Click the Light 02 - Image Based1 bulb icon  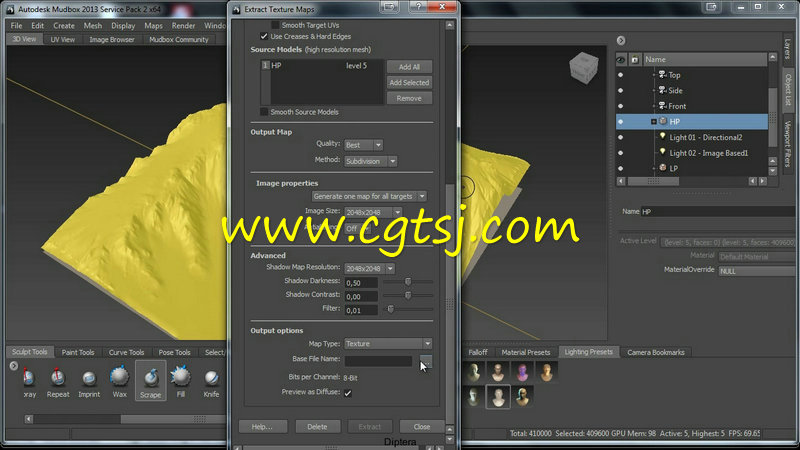663,152
